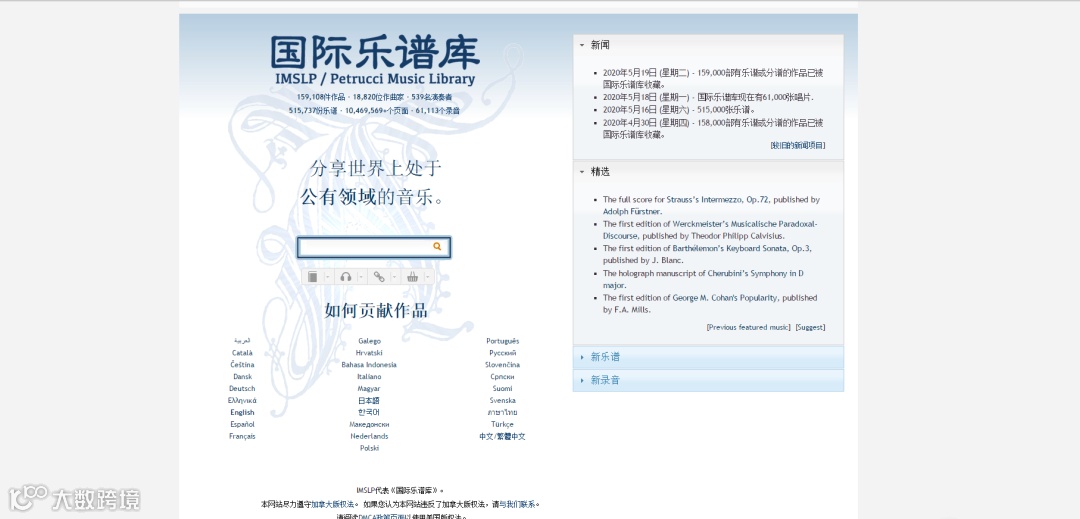Collapse the 新闻 news section
The width and height of the screenshot is (1080, 519).
coord(708,45)
